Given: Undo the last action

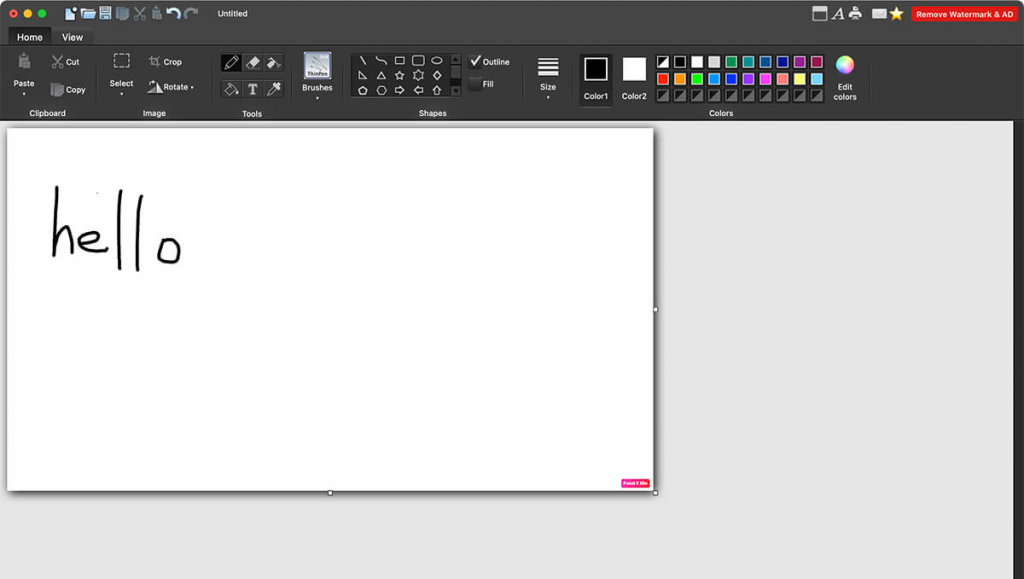Looking at the screenshot, I should coord(173,13).
